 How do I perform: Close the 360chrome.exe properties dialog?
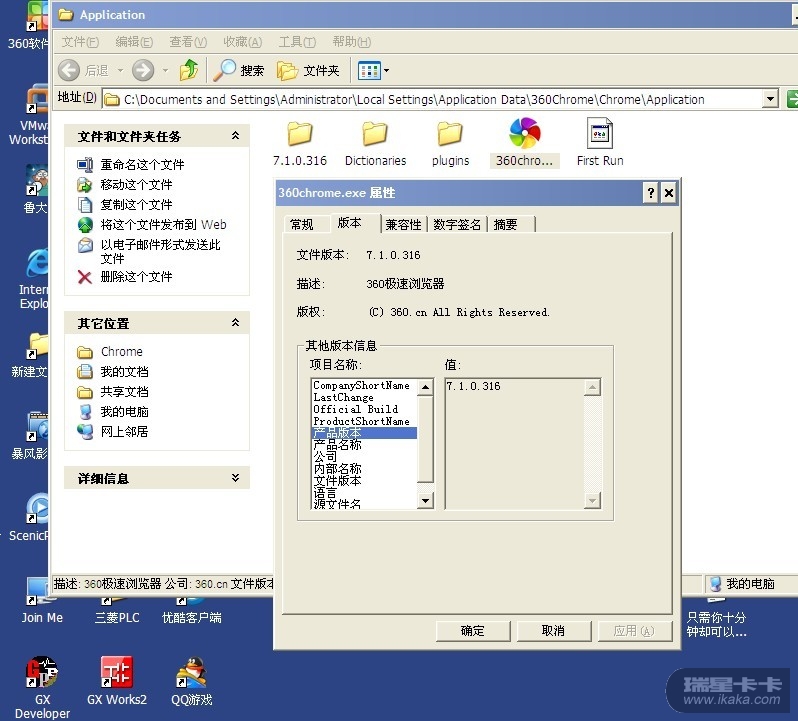click(669, 193)
